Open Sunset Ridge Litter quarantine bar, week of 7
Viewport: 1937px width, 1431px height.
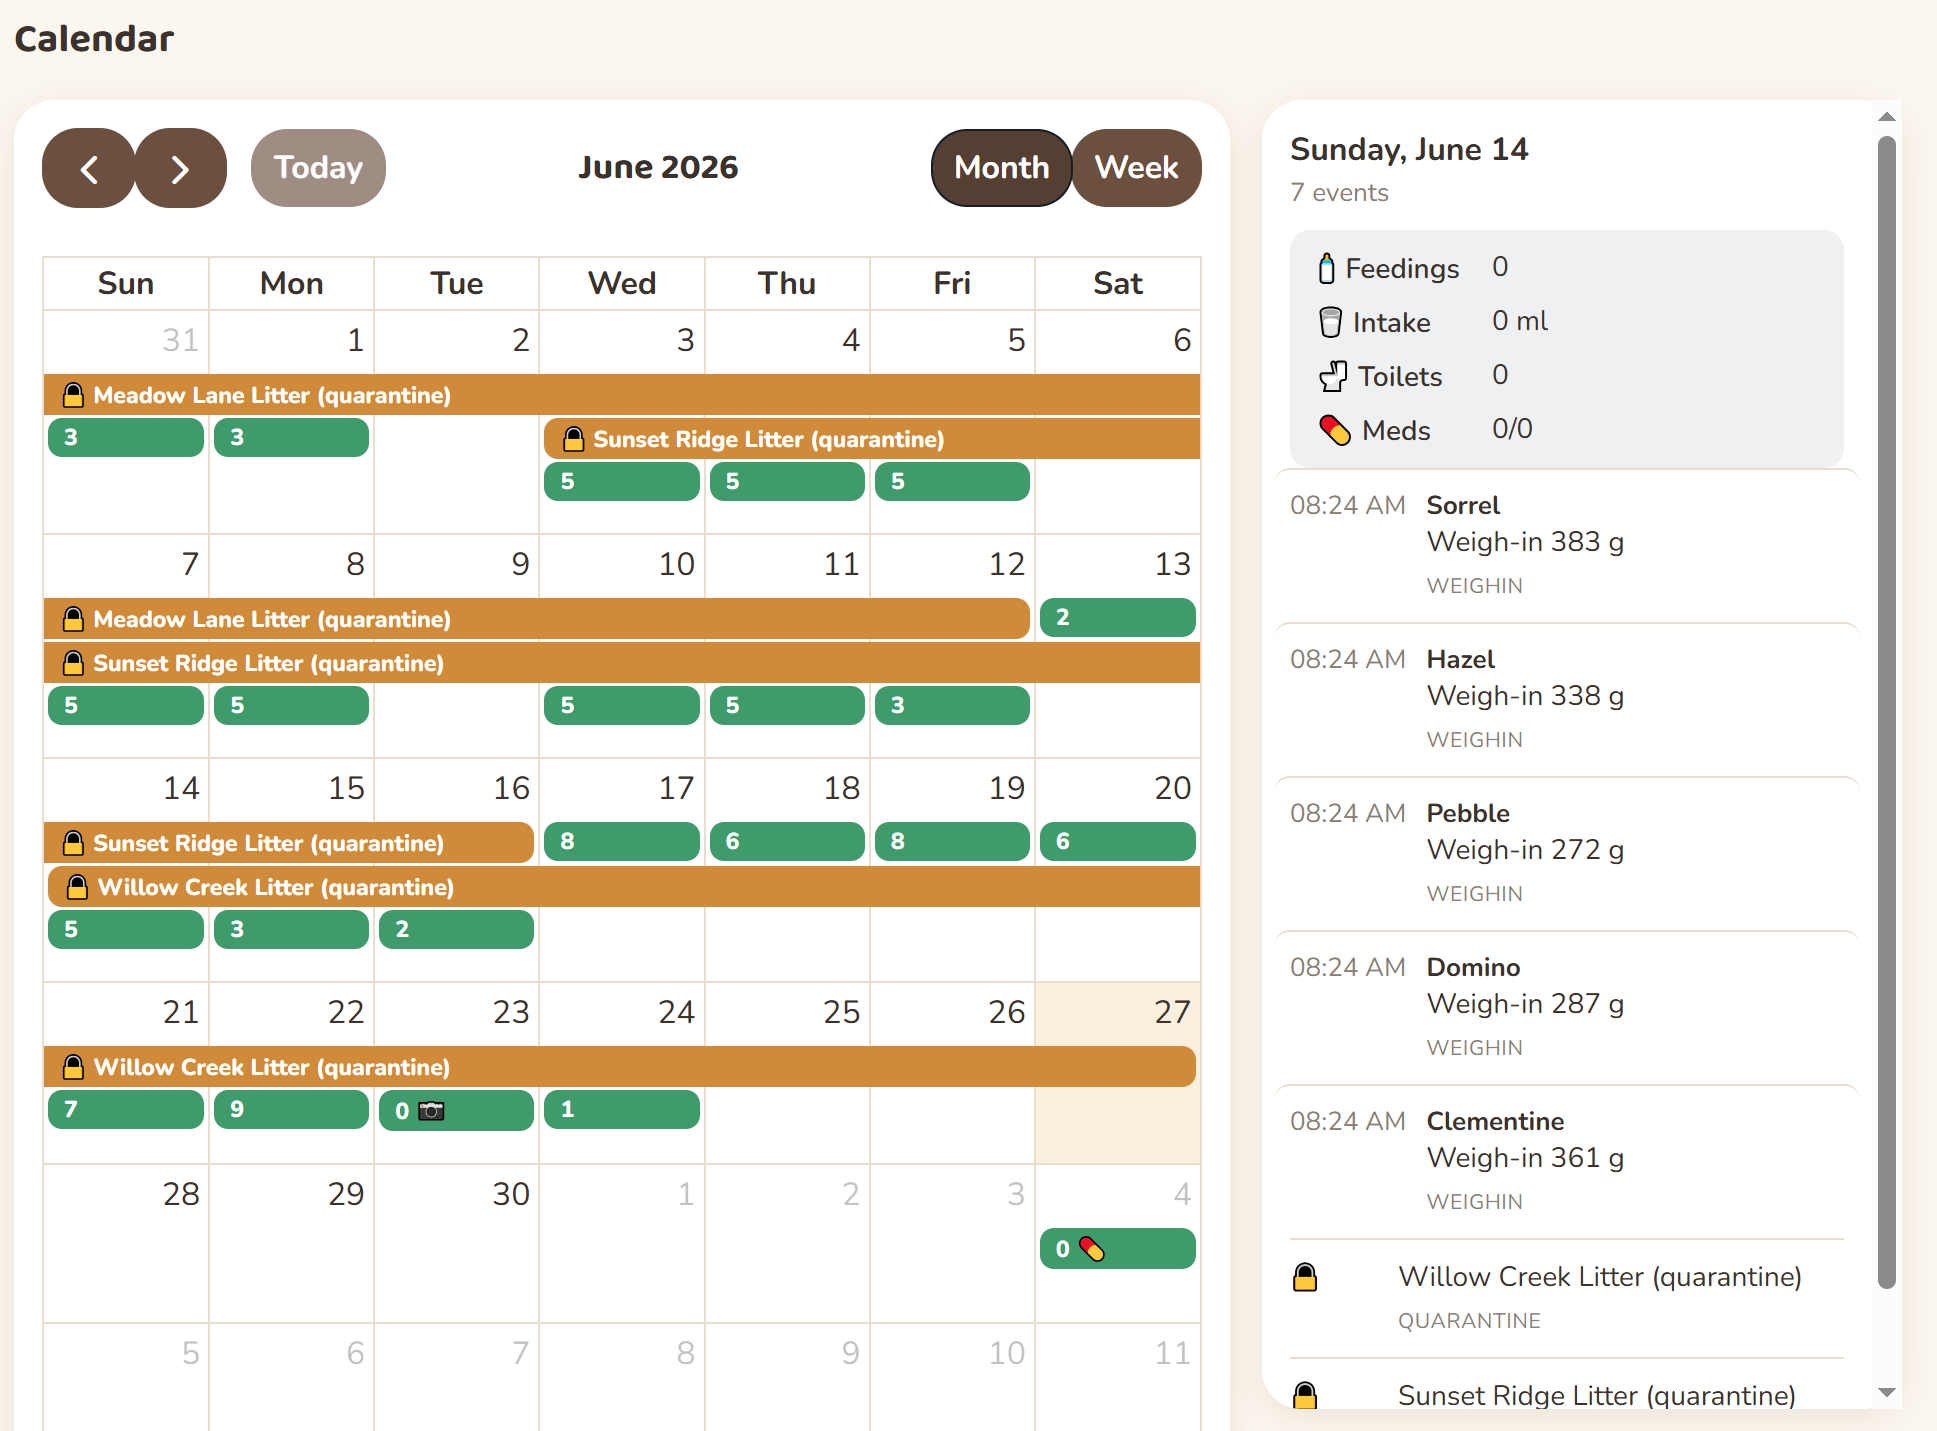[621, 663]
